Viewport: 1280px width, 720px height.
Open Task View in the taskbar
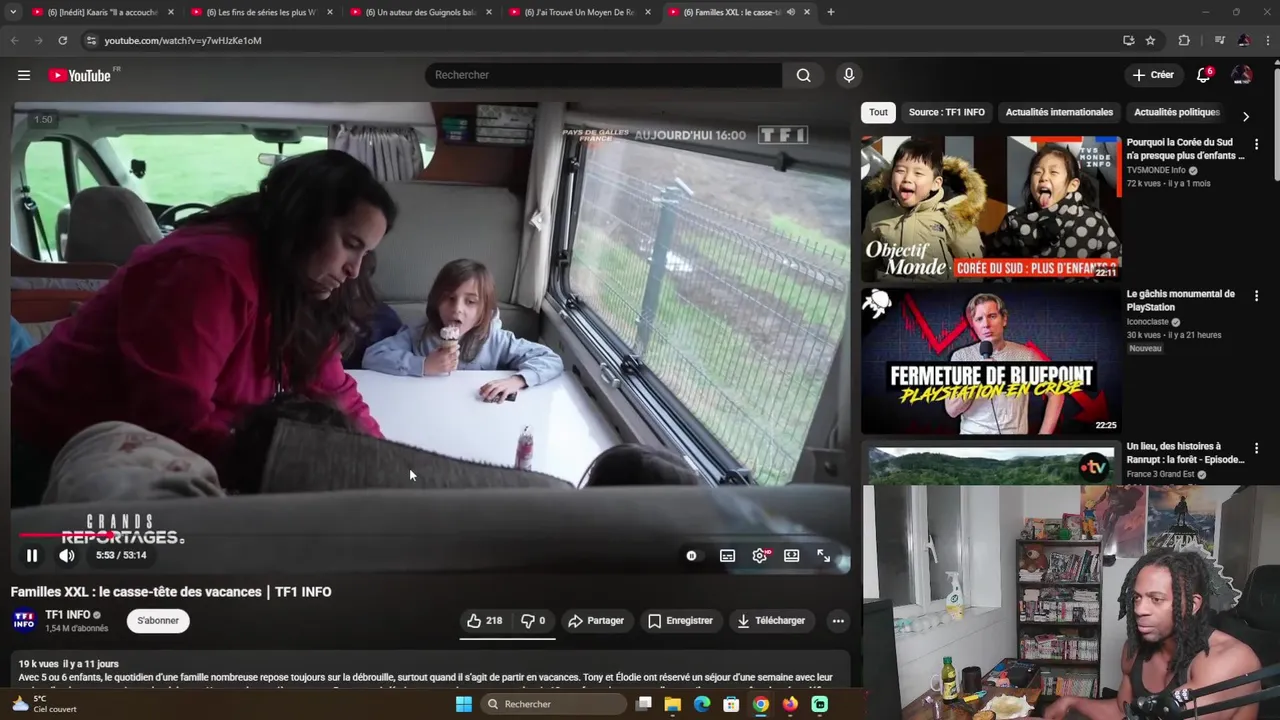pyautogui.click(x=644, y=704)
